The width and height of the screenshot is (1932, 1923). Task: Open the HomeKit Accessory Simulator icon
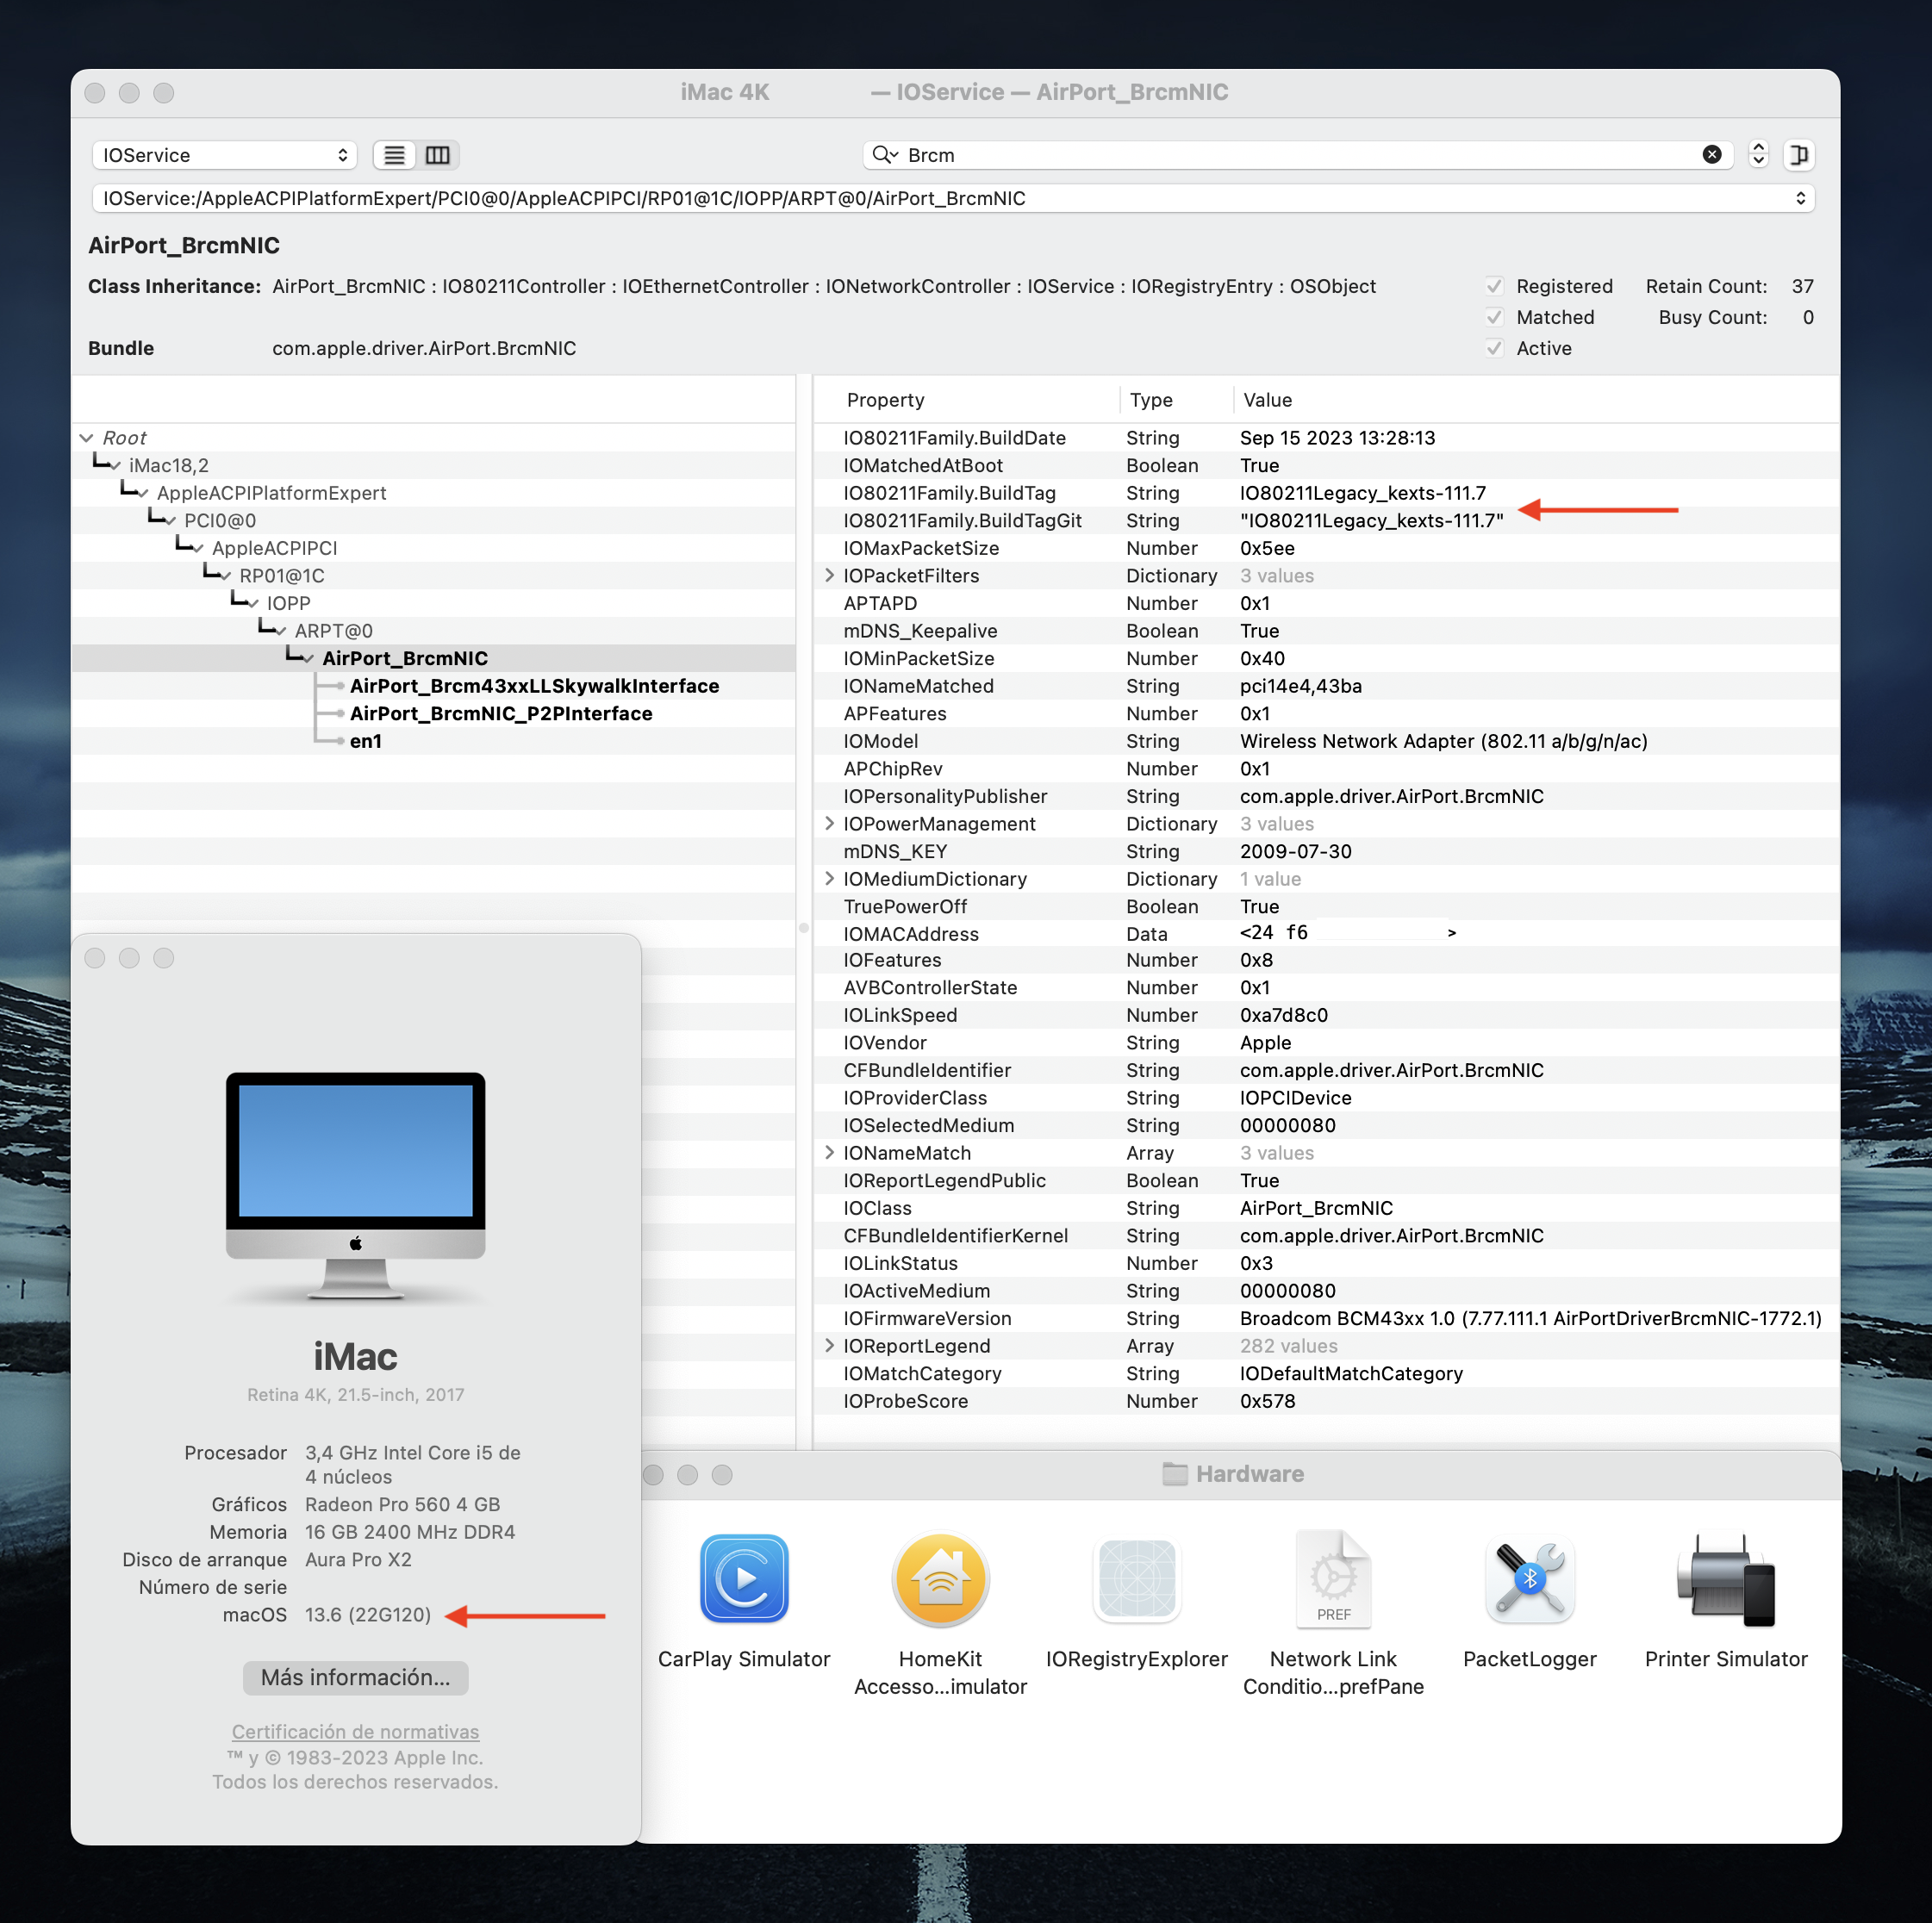940,1579
